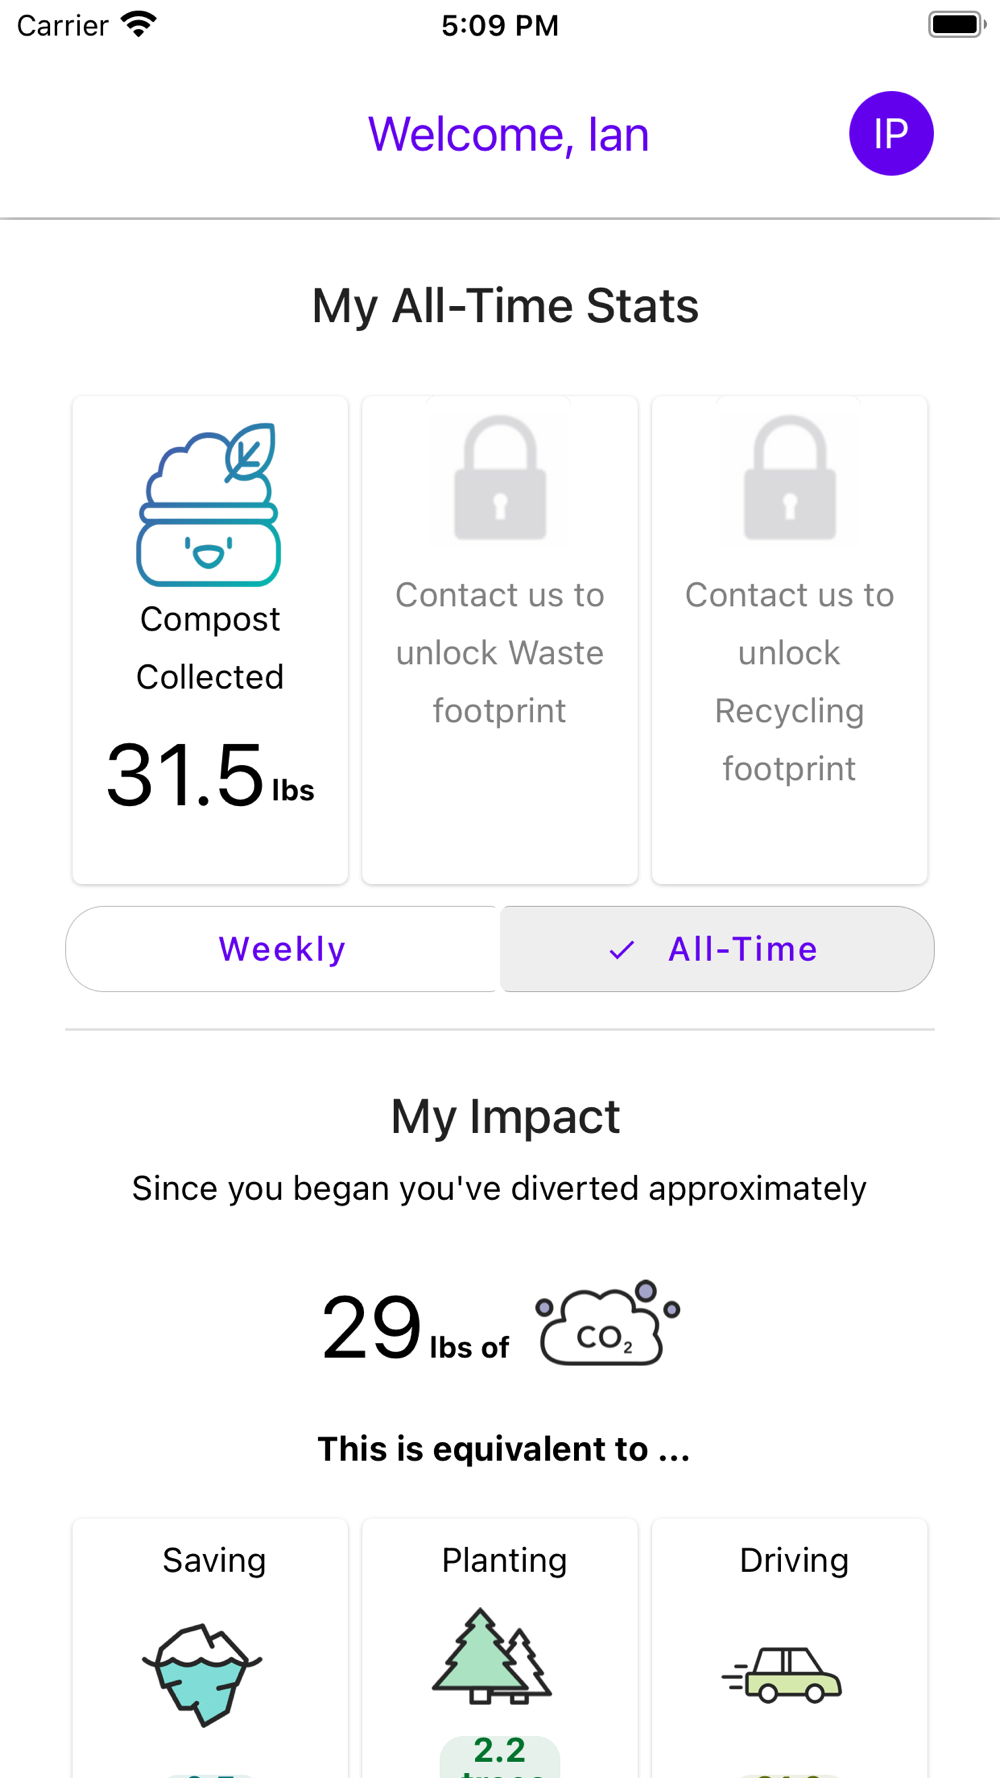Open the IP profile avatar
Screen dimensions: 1000x1778
pos(891,133)
